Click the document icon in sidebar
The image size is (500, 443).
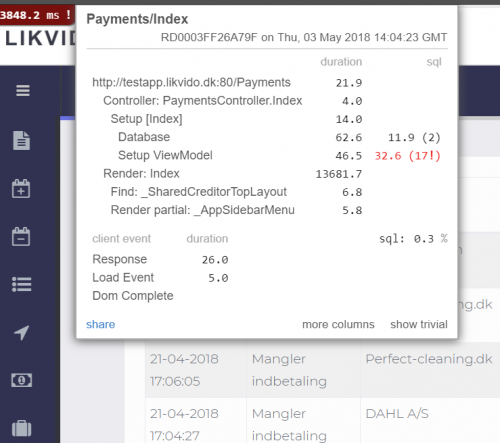point(21,140)
